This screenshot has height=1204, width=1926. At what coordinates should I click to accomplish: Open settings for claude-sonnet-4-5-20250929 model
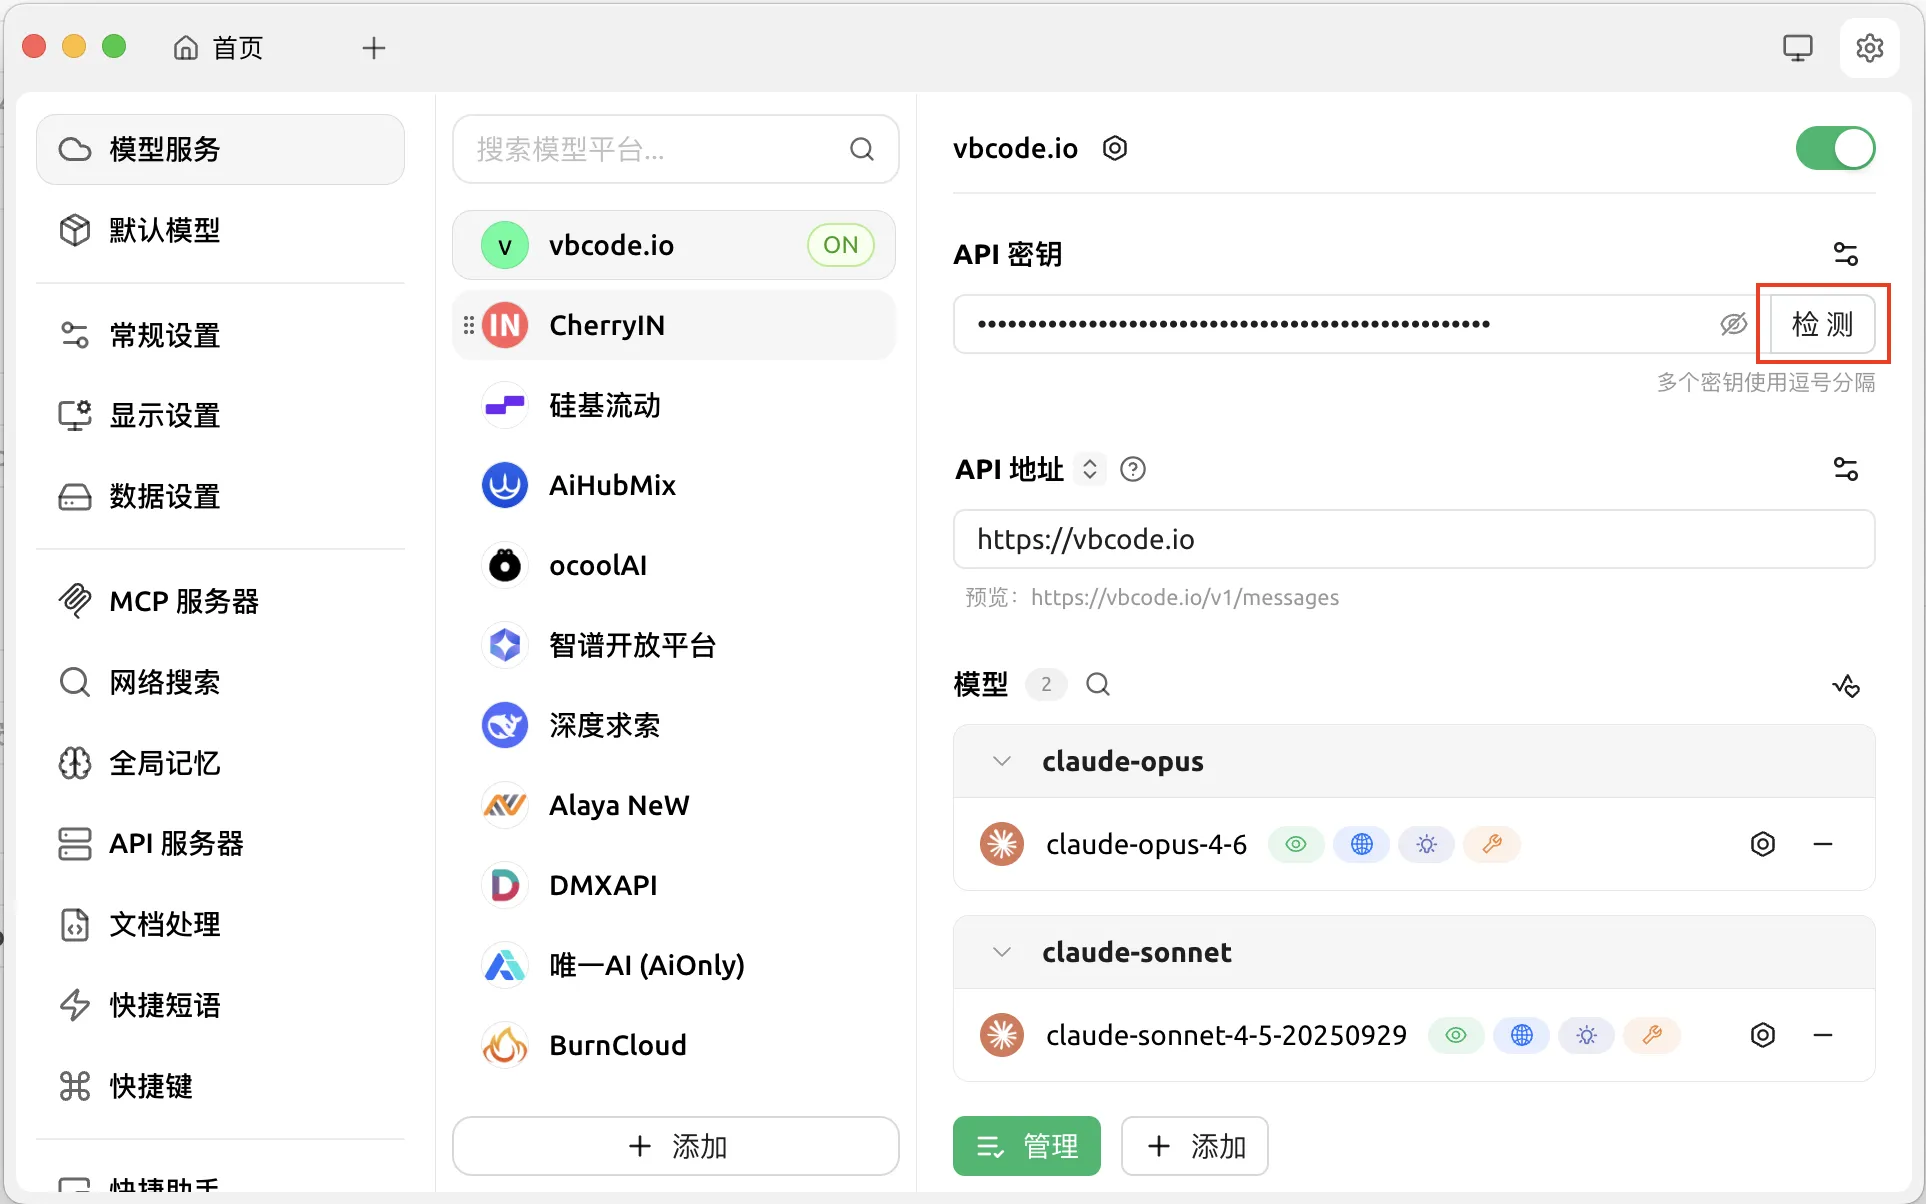(1762, 1035)
